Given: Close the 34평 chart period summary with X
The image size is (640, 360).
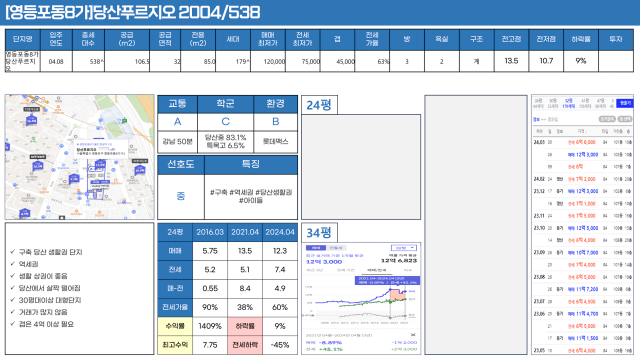Looking at the screenshot, I should (x=413, y=335).
